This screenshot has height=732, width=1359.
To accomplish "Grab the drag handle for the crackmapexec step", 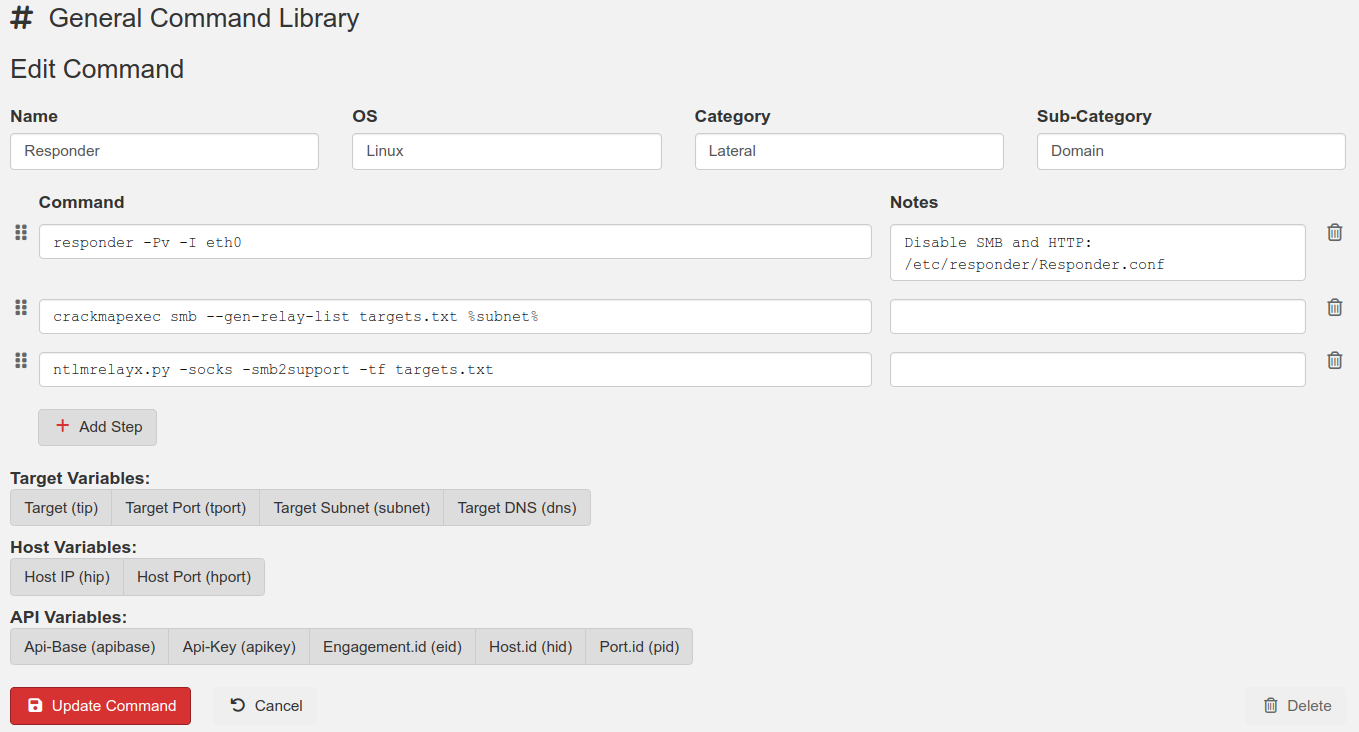I will tap(20, 308).
